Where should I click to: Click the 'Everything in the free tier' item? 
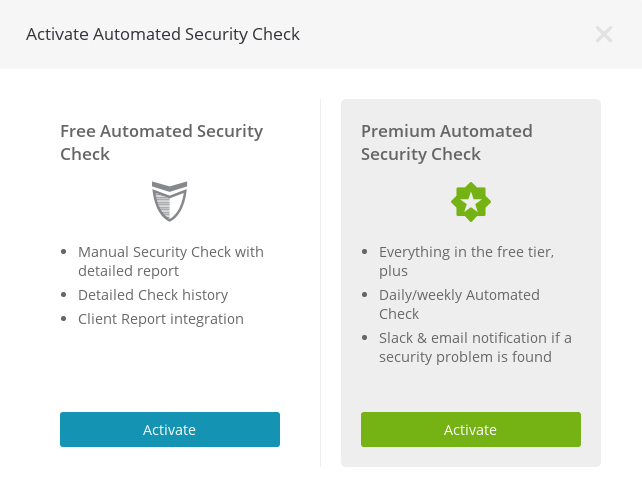466,261
